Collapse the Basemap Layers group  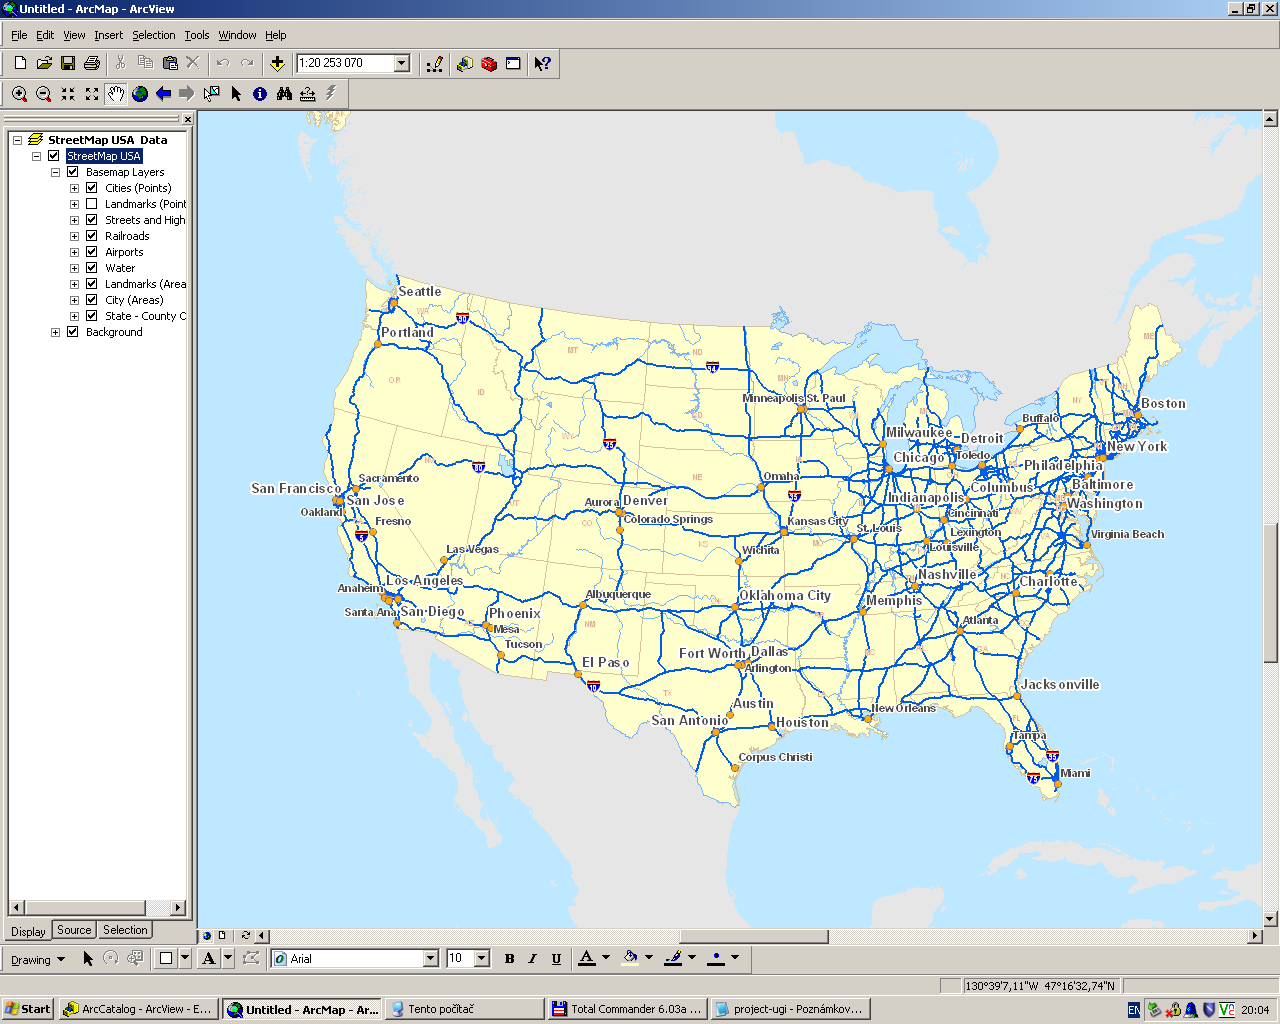[x=56, y=172]
